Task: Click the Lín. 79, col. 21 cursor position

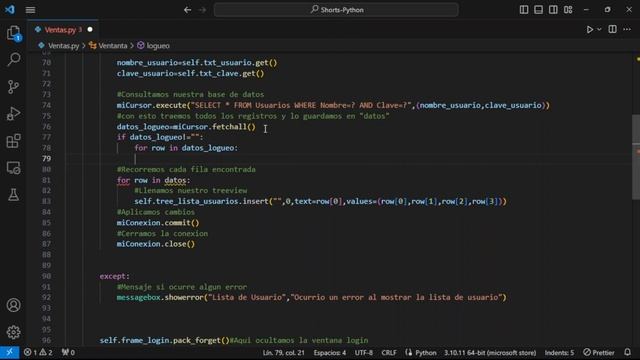Action: tap(283, 352)
